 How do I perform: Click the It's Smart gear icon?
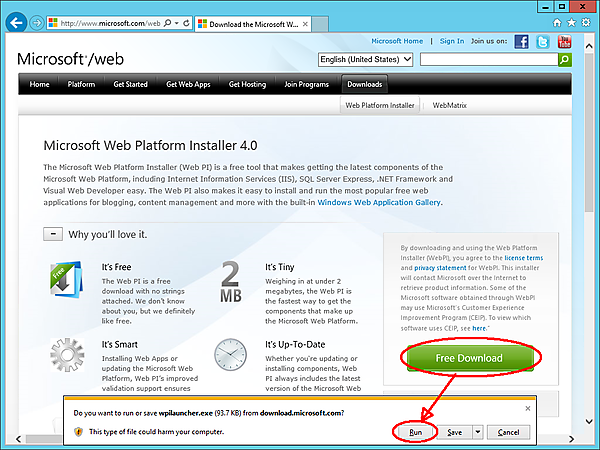coord(67,355)
